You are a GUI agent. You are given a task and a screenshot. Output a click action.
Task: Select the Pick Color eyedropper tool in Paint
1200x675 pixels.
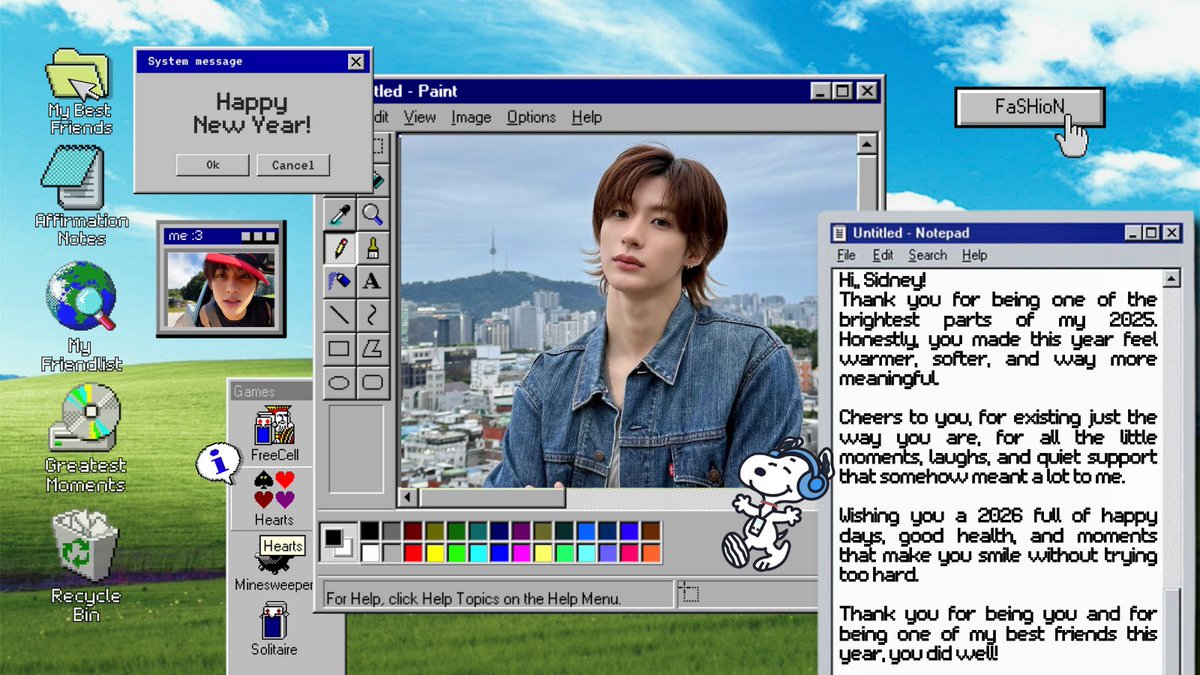coord(339,213)
